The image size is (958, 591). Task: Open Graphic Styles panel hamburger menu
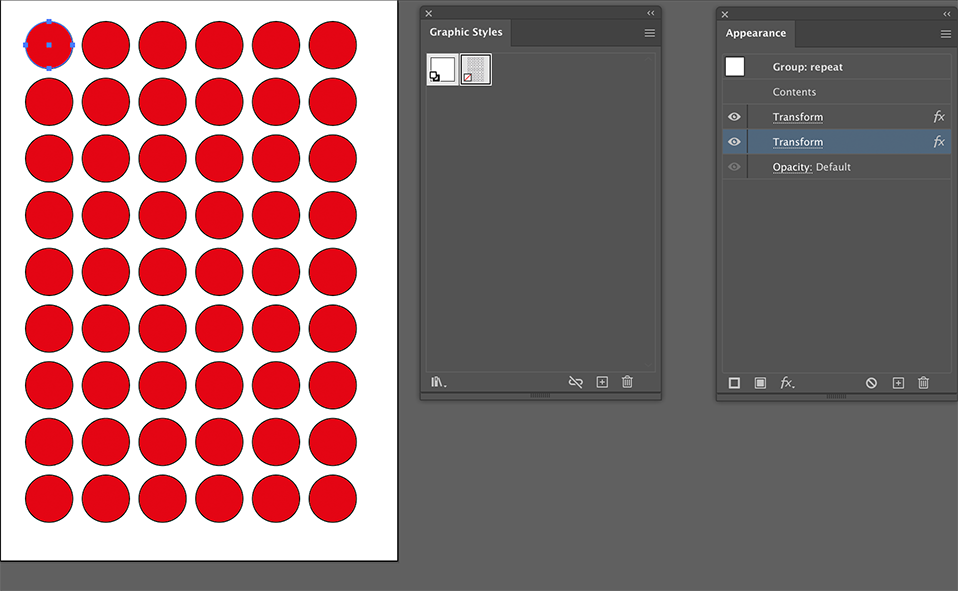[x=649, y=33]
